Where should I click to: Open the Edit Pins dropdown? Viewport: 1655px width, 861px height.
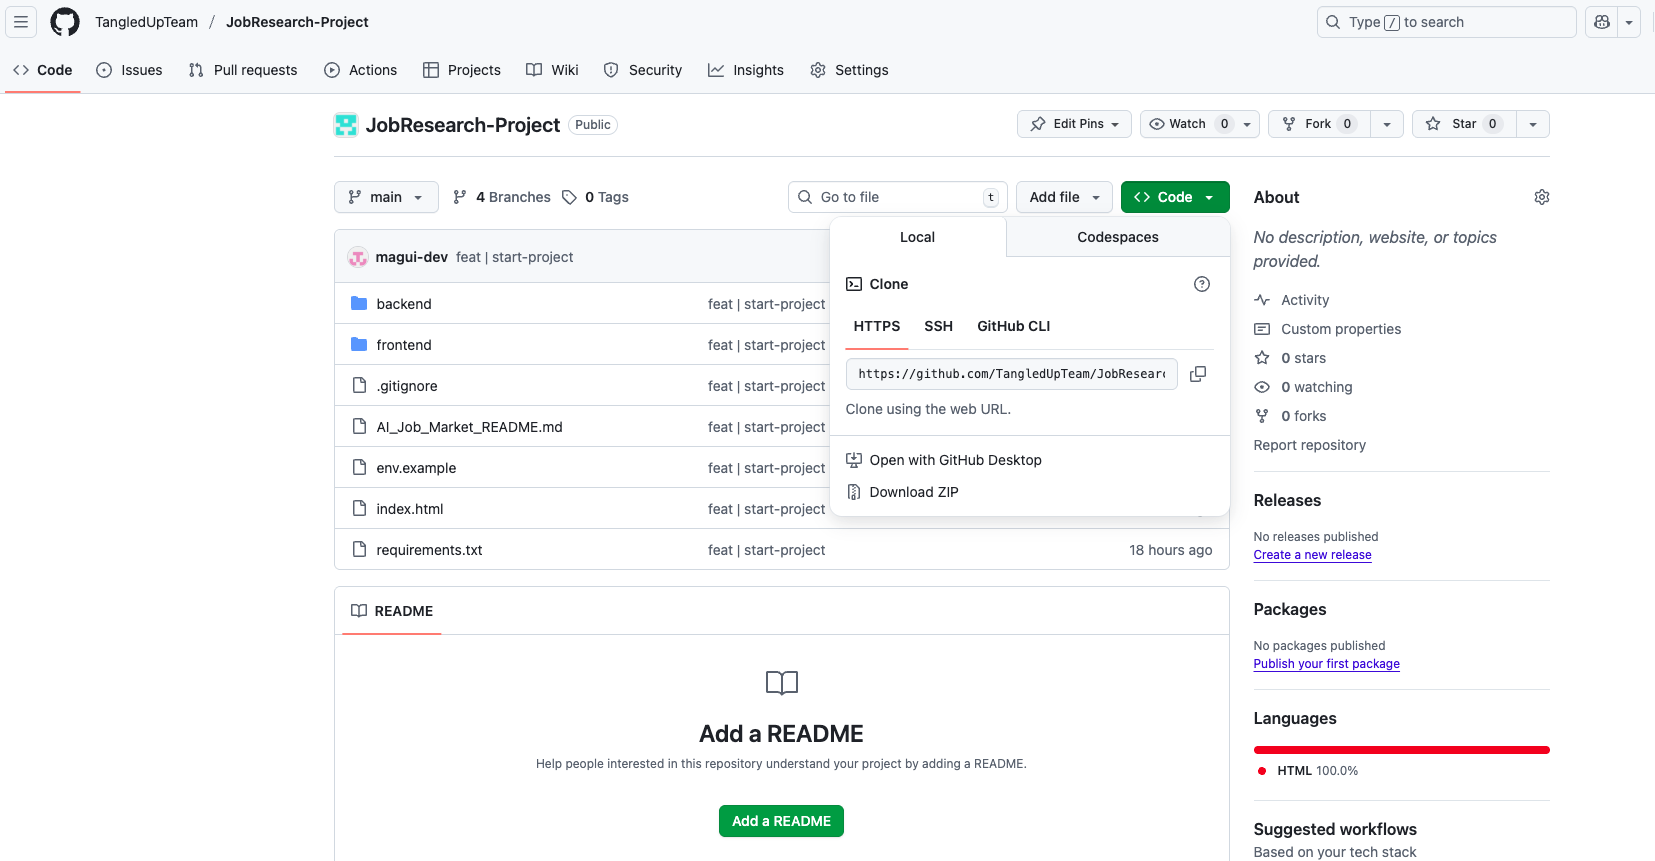(x=1075, y=124)
